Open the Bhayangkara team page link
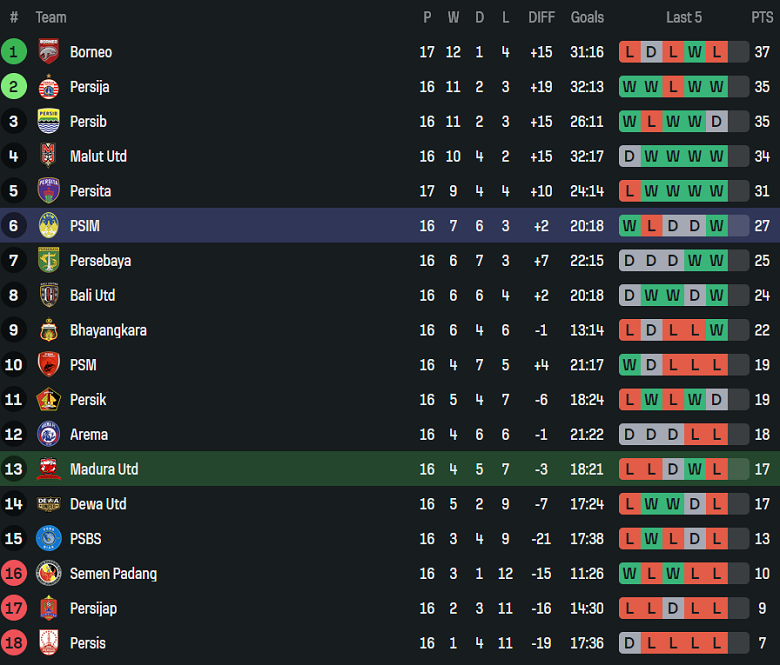This screenshot has width=780, height=665. tap(108, 330)
